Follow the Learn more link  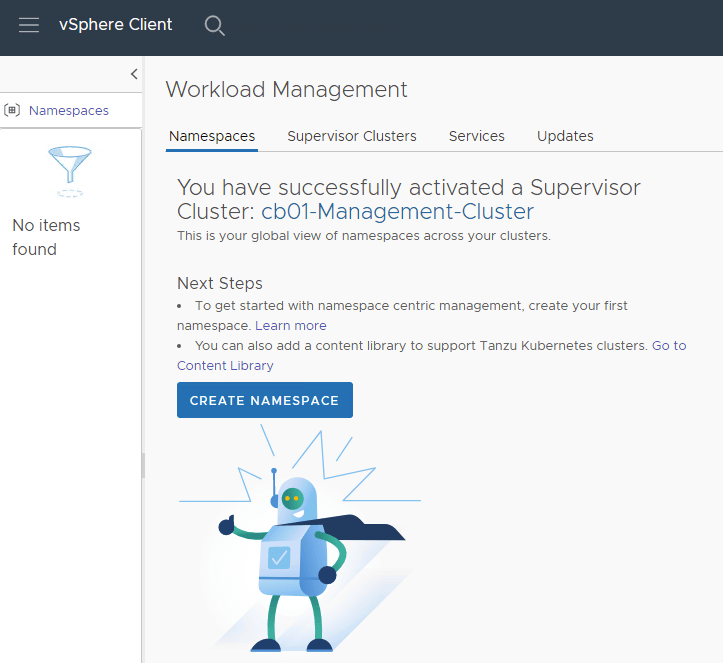(x=290, y=326)
